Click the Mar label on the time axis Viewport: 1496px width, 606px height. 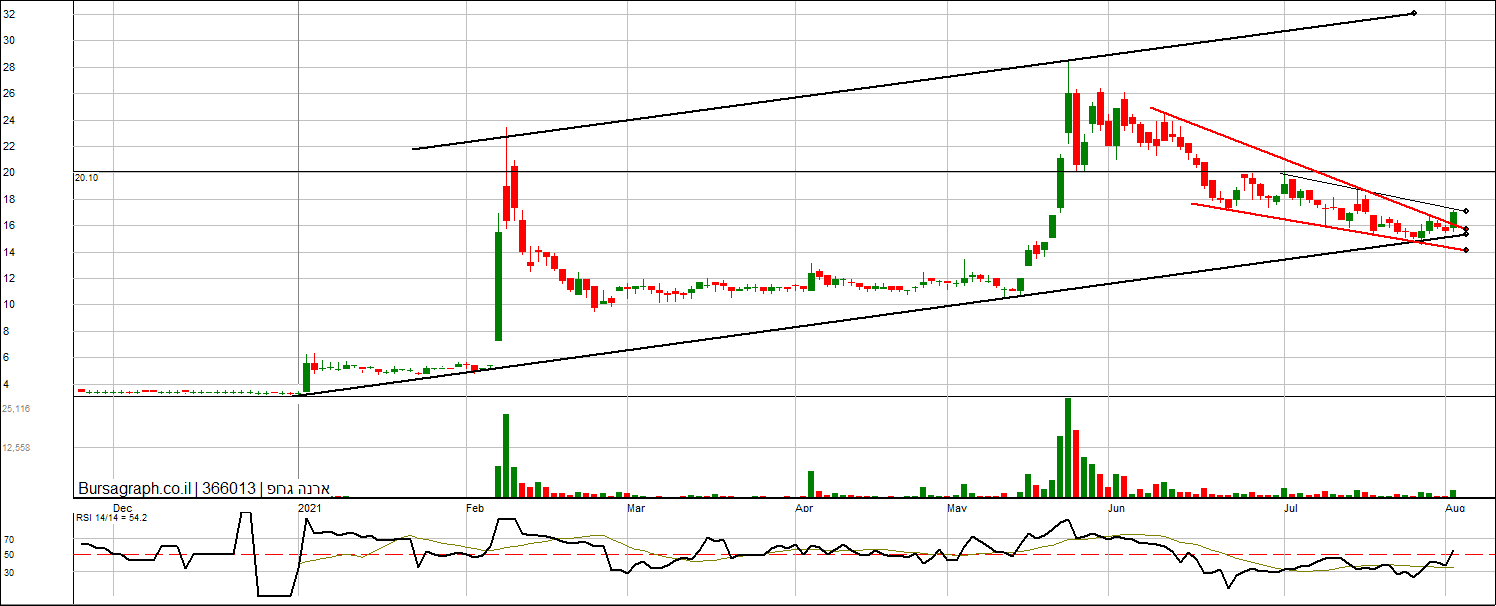pyautogui.click(x=636, y=508)
